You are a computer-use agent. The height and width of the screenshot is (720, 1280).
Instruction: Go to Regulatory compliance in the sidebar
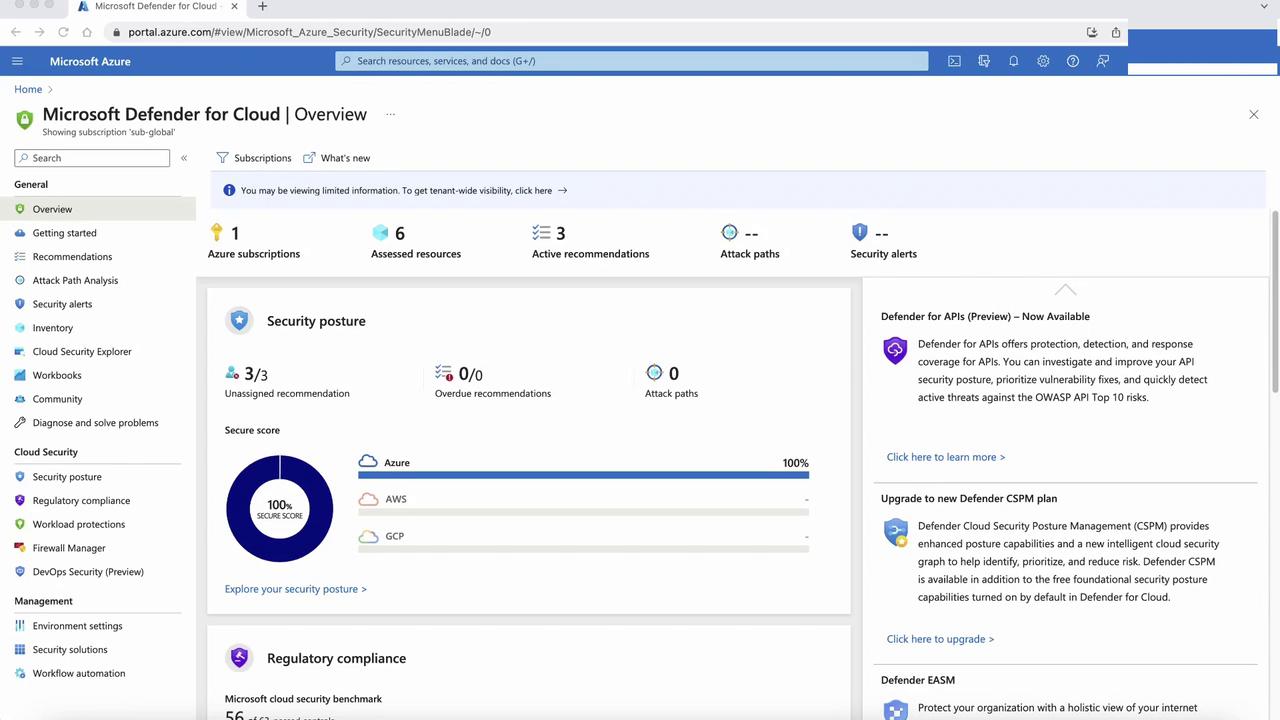[x=81, y=501]
